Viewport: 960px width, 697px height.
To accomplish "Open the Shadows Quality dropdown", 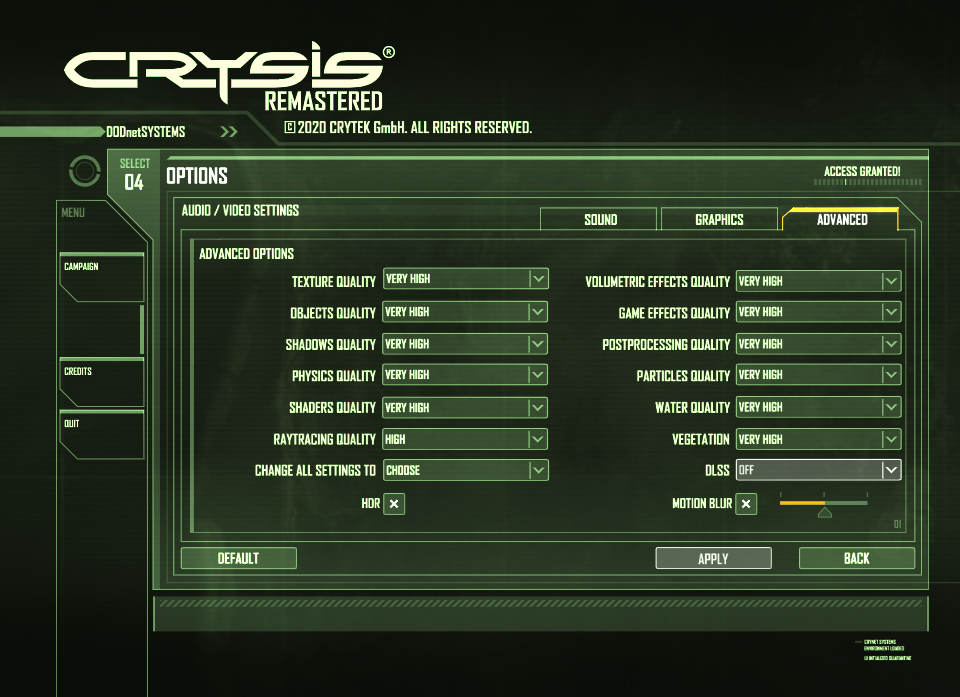I will click(x=465, y=344).
